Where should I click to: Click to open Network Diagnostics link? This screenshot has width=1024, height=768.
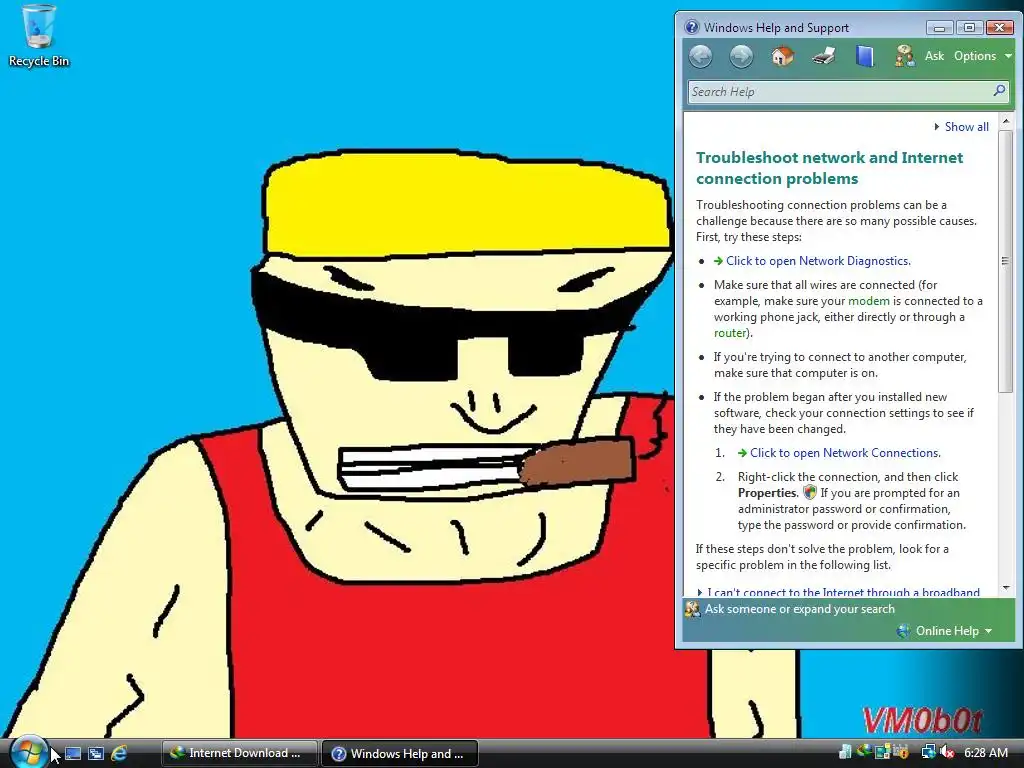[x=818, y=261]
